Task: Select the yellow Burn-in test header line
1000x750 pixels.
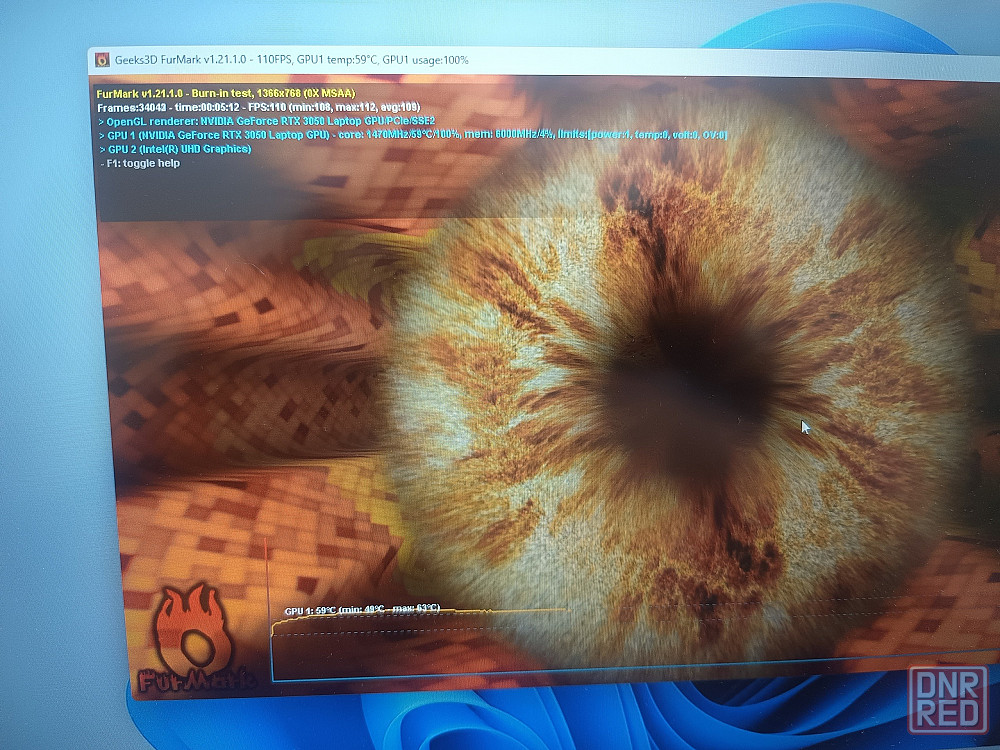Action: [226, 94]
